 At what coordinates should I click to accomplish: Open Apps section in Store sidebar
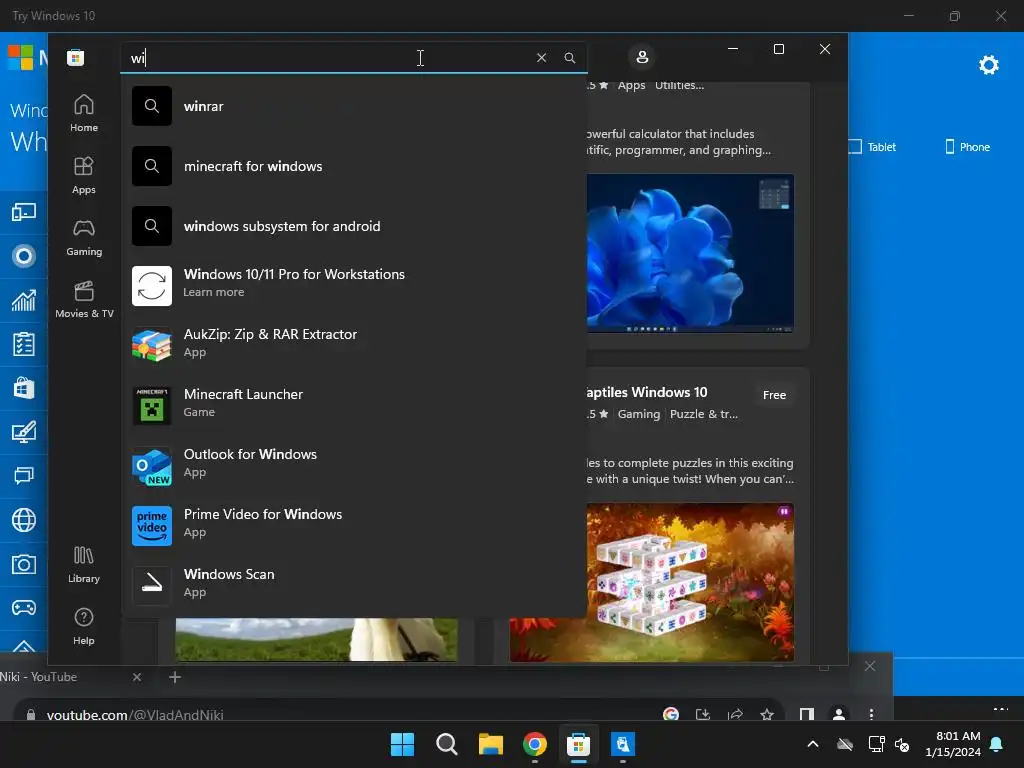pyautogui.click(x=84, y=176)
